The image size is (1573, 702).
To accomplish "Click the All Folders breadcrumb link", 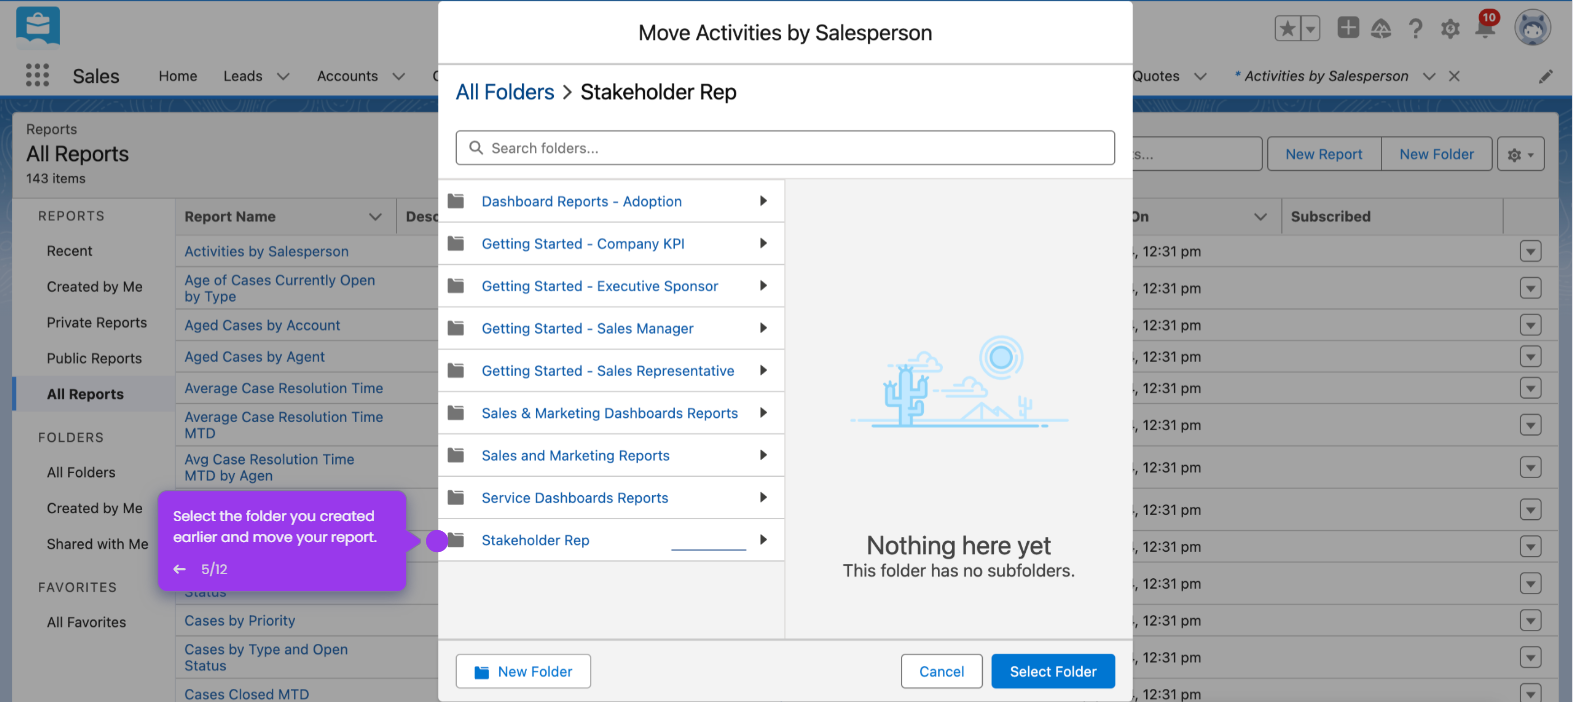I will pyautogui.click(x=505, y=92).
